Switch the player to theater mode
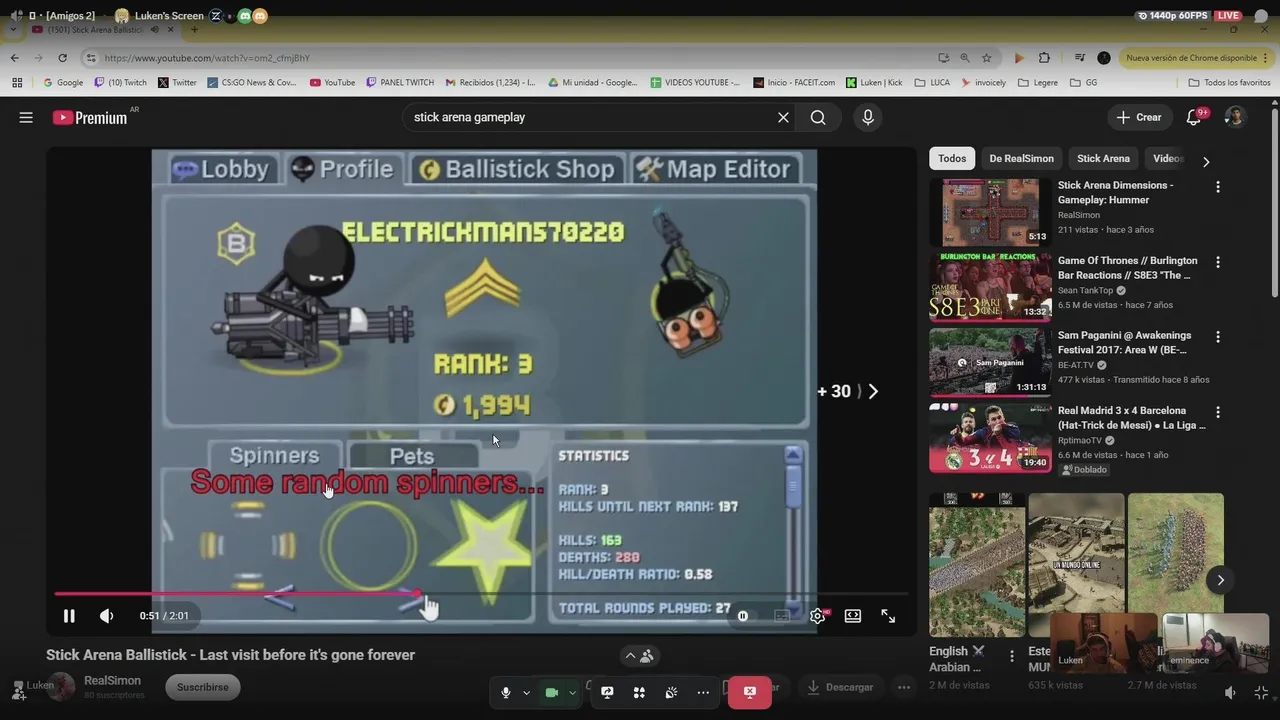This screenshot has height=720, width=1280. 853,616
